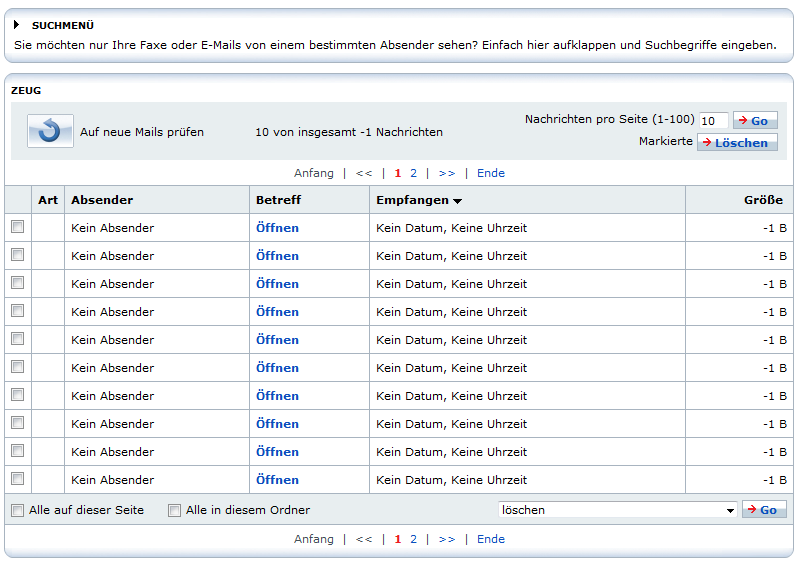This screenshot has height=567, width=803.
Task: Open the fourth message via Öffnen link
Action: click(277, 312)
